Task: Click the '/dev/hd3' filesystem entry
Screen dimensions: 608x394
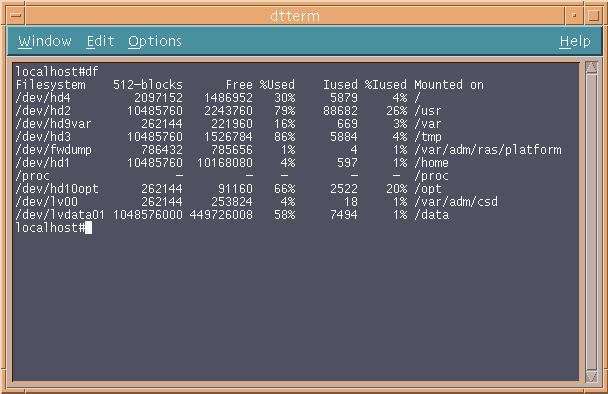Action: pos(43,137)
